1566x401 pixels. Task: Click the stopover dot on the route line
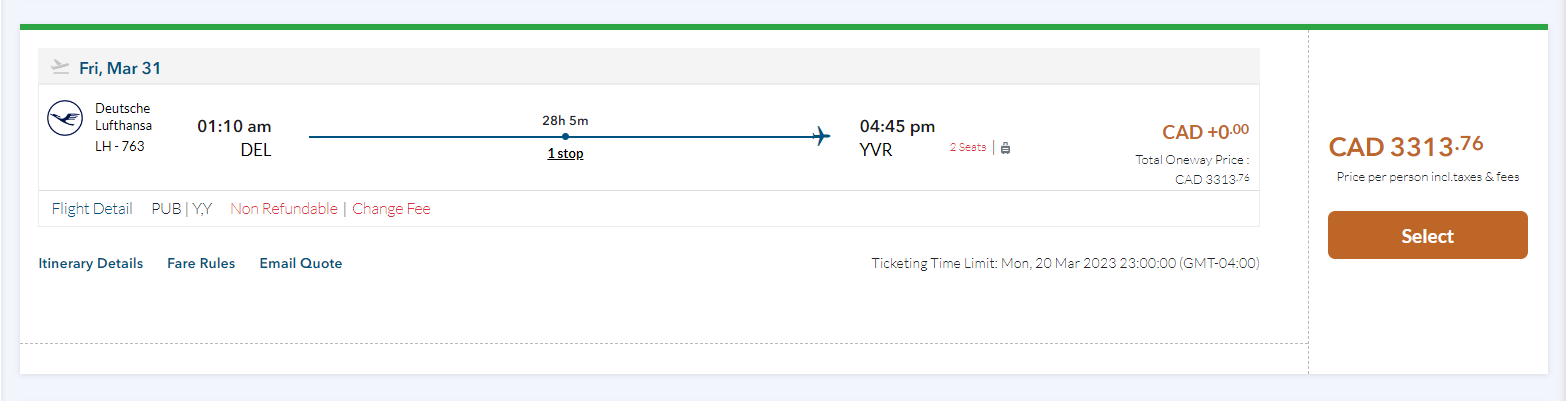[x=565, y=136]
